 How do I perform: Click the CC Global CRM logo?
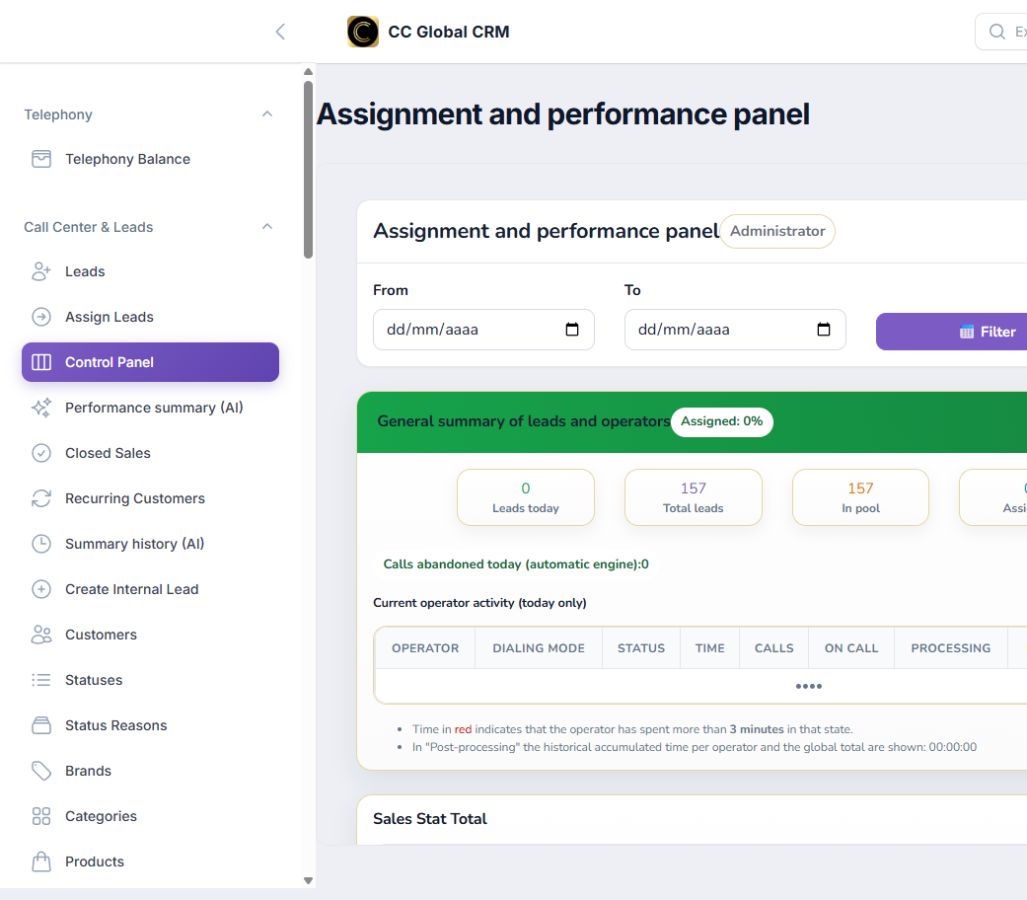[x=363, y=31]
